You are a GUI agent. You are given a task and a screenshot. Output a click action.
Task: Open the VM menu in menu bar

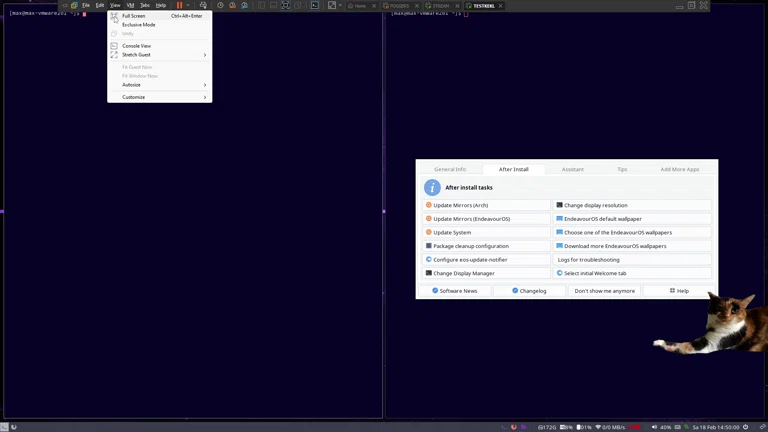(x=130, y=5)
